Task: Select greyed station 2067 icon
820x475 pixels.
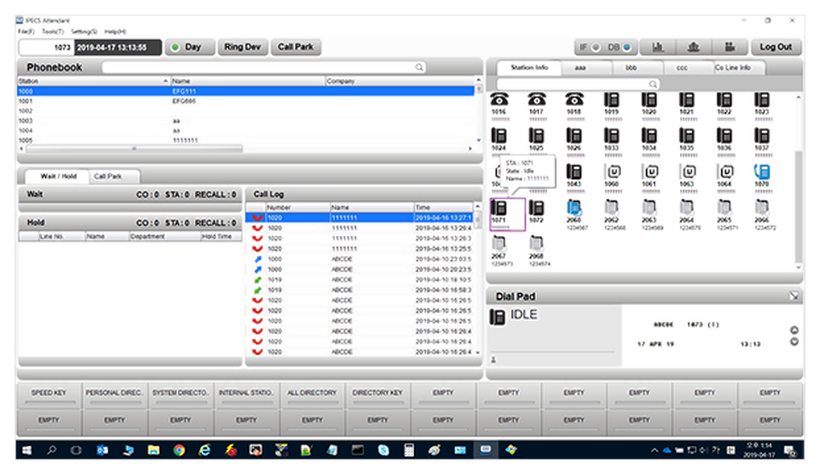Action: [x=499, y=243]
